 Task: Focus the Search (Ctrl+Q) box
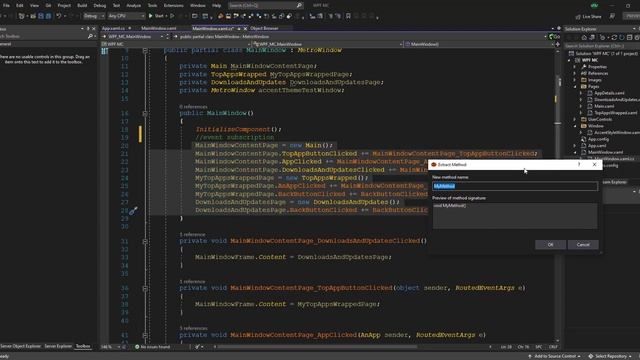click(265, 5)
